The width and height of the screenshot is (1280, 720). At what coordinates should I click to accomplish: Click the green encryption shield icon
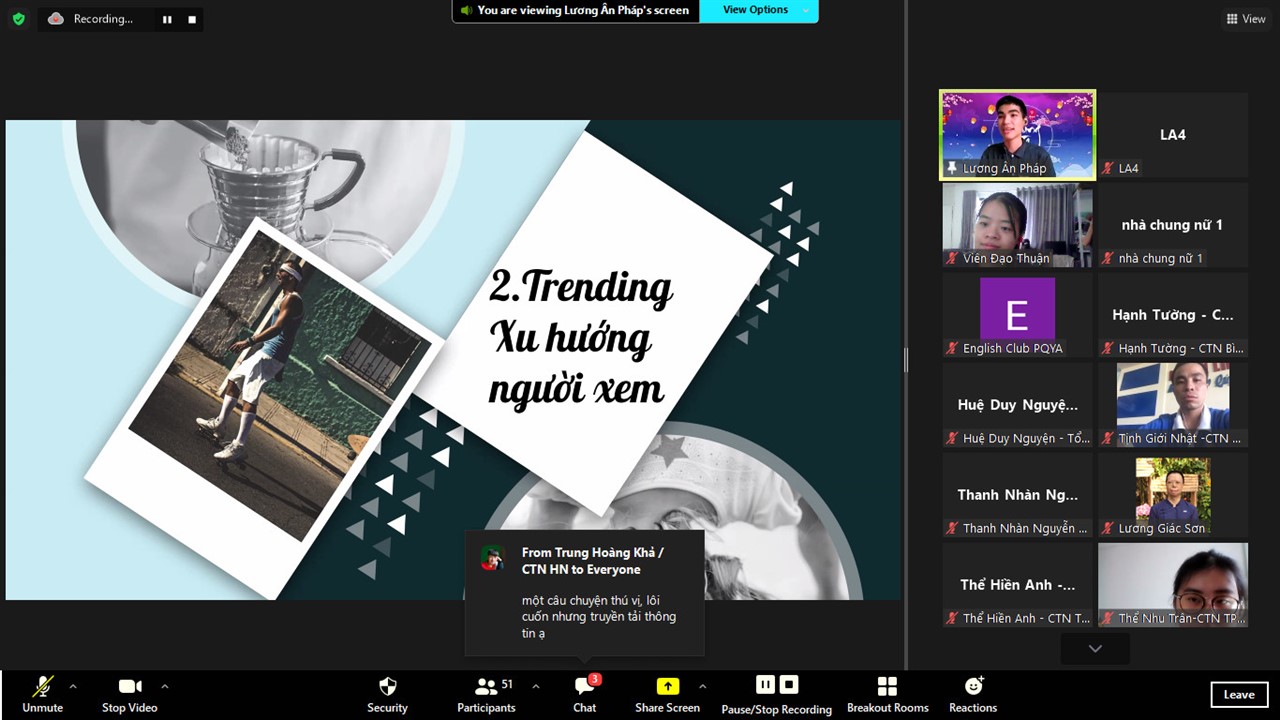(18, 19)
